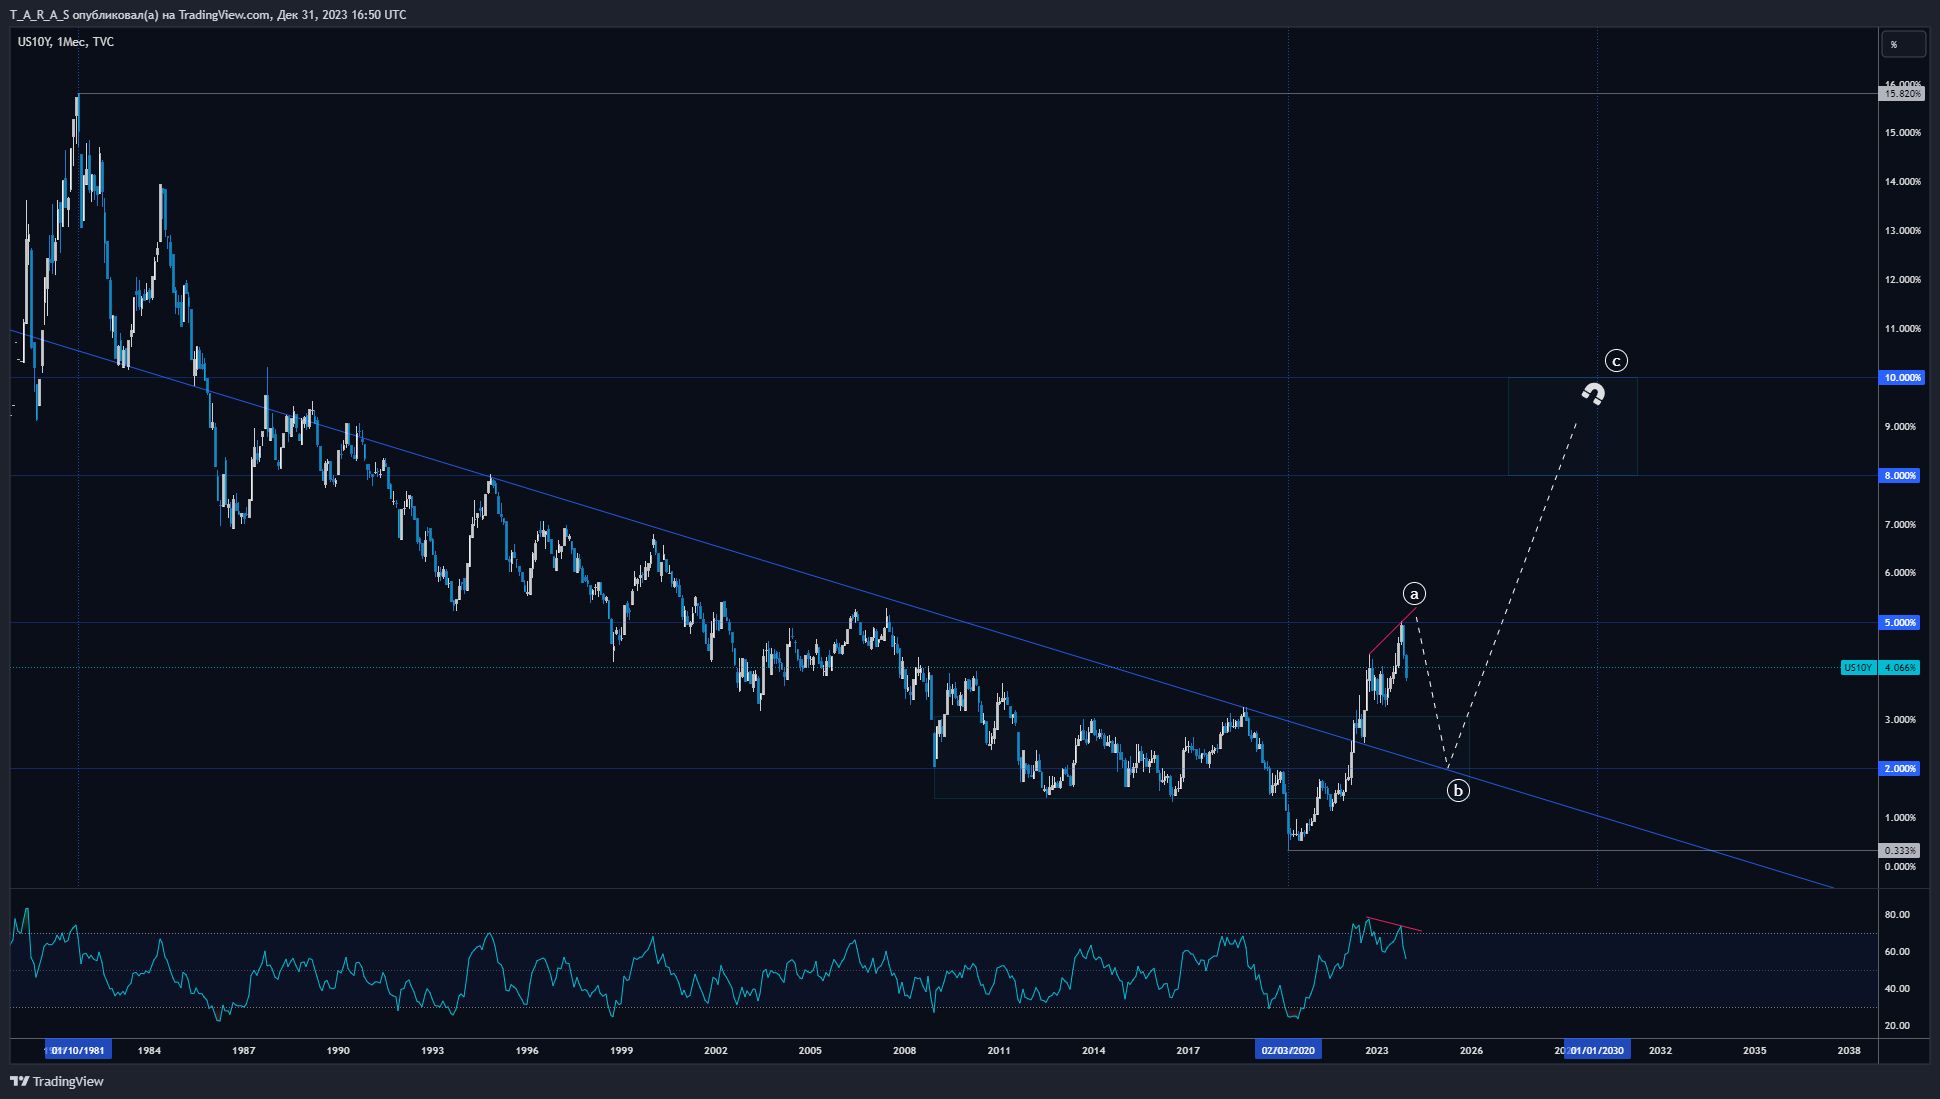Click the current price label 4.066%

(1900, 668)
